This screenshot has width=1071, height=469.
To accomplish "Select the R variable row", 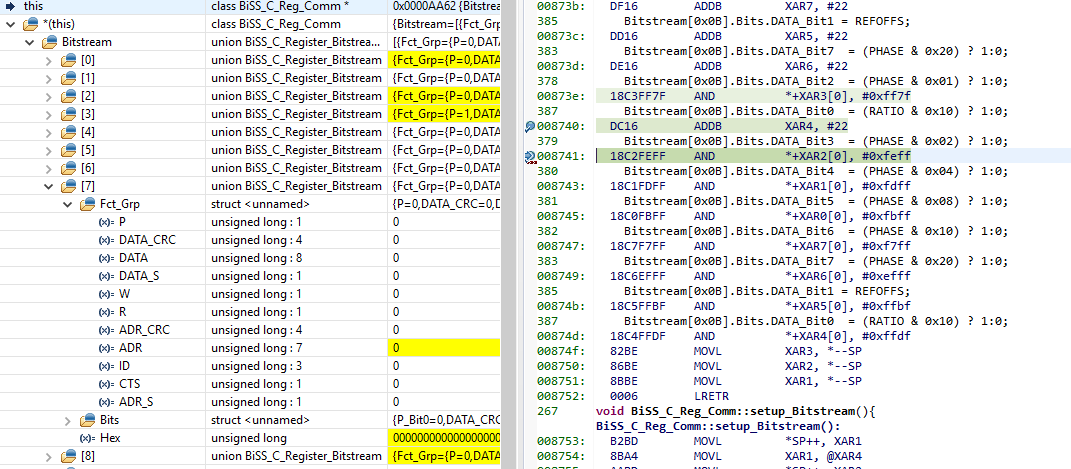I will pyautogui.click(x=250, y=312).
